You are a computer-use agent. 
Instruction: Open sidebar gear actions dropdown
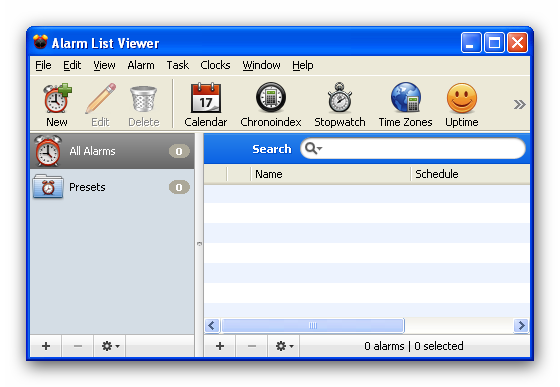click(110, 346)
